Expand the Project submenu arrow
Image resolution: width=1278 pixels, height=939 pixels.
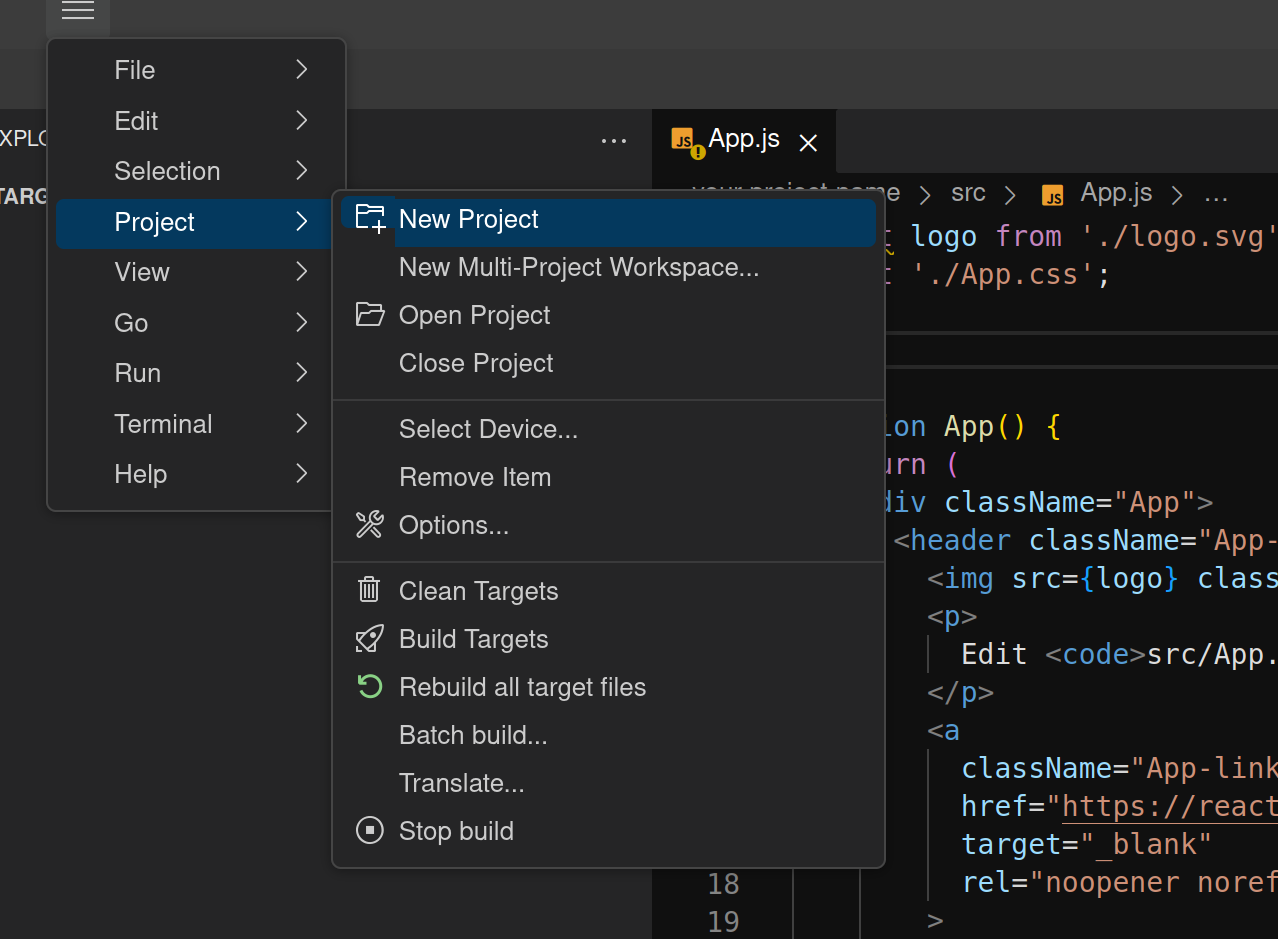pos(302,222)
